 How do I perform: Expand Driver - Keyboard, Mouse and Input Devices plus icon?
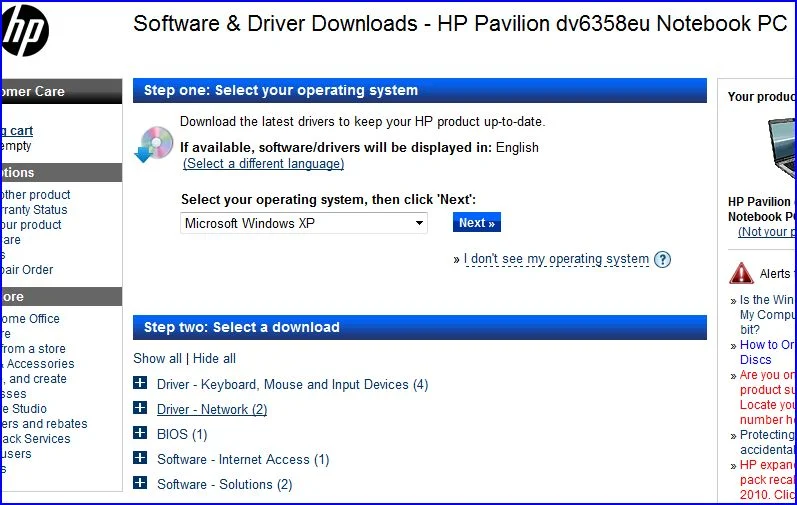point(140,383)
